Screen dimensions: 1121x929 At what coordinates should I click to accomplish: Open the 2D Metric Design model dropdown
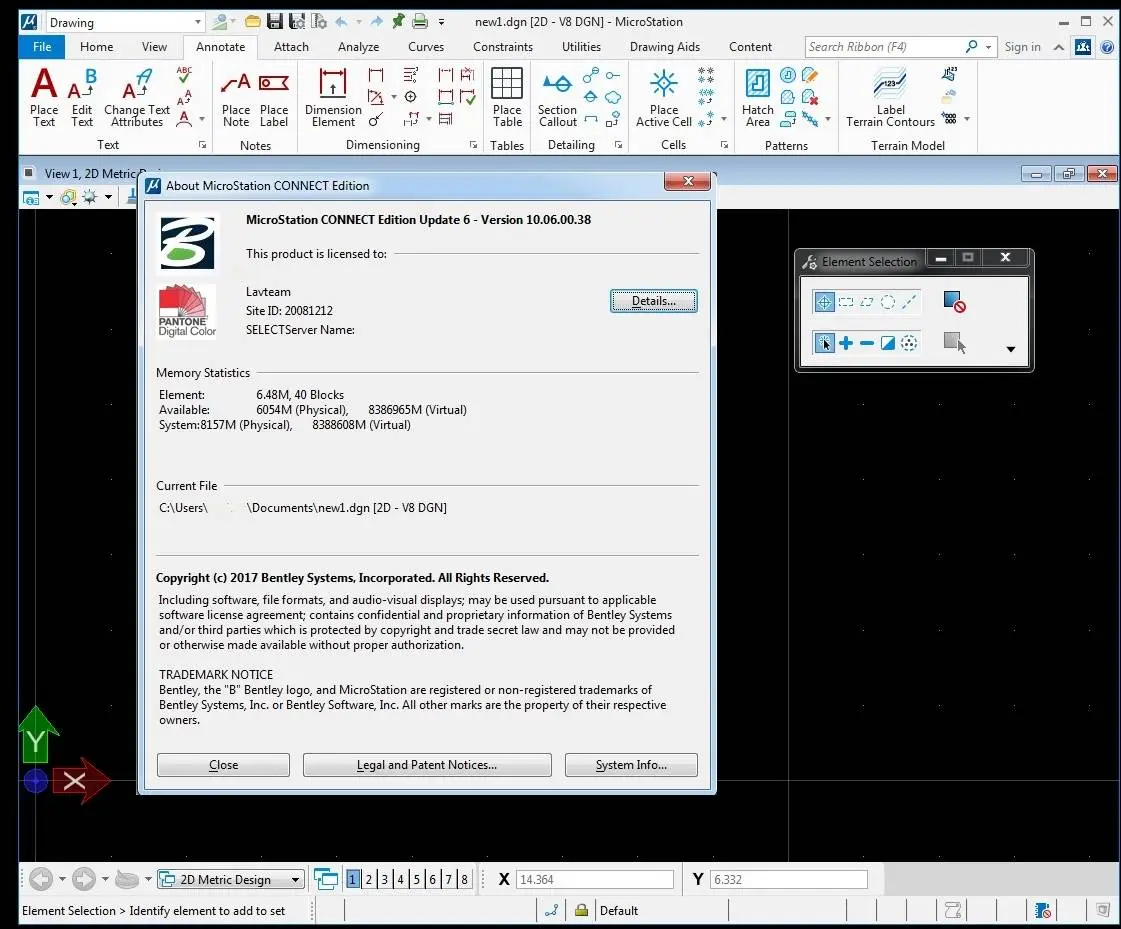click(231, 879)
